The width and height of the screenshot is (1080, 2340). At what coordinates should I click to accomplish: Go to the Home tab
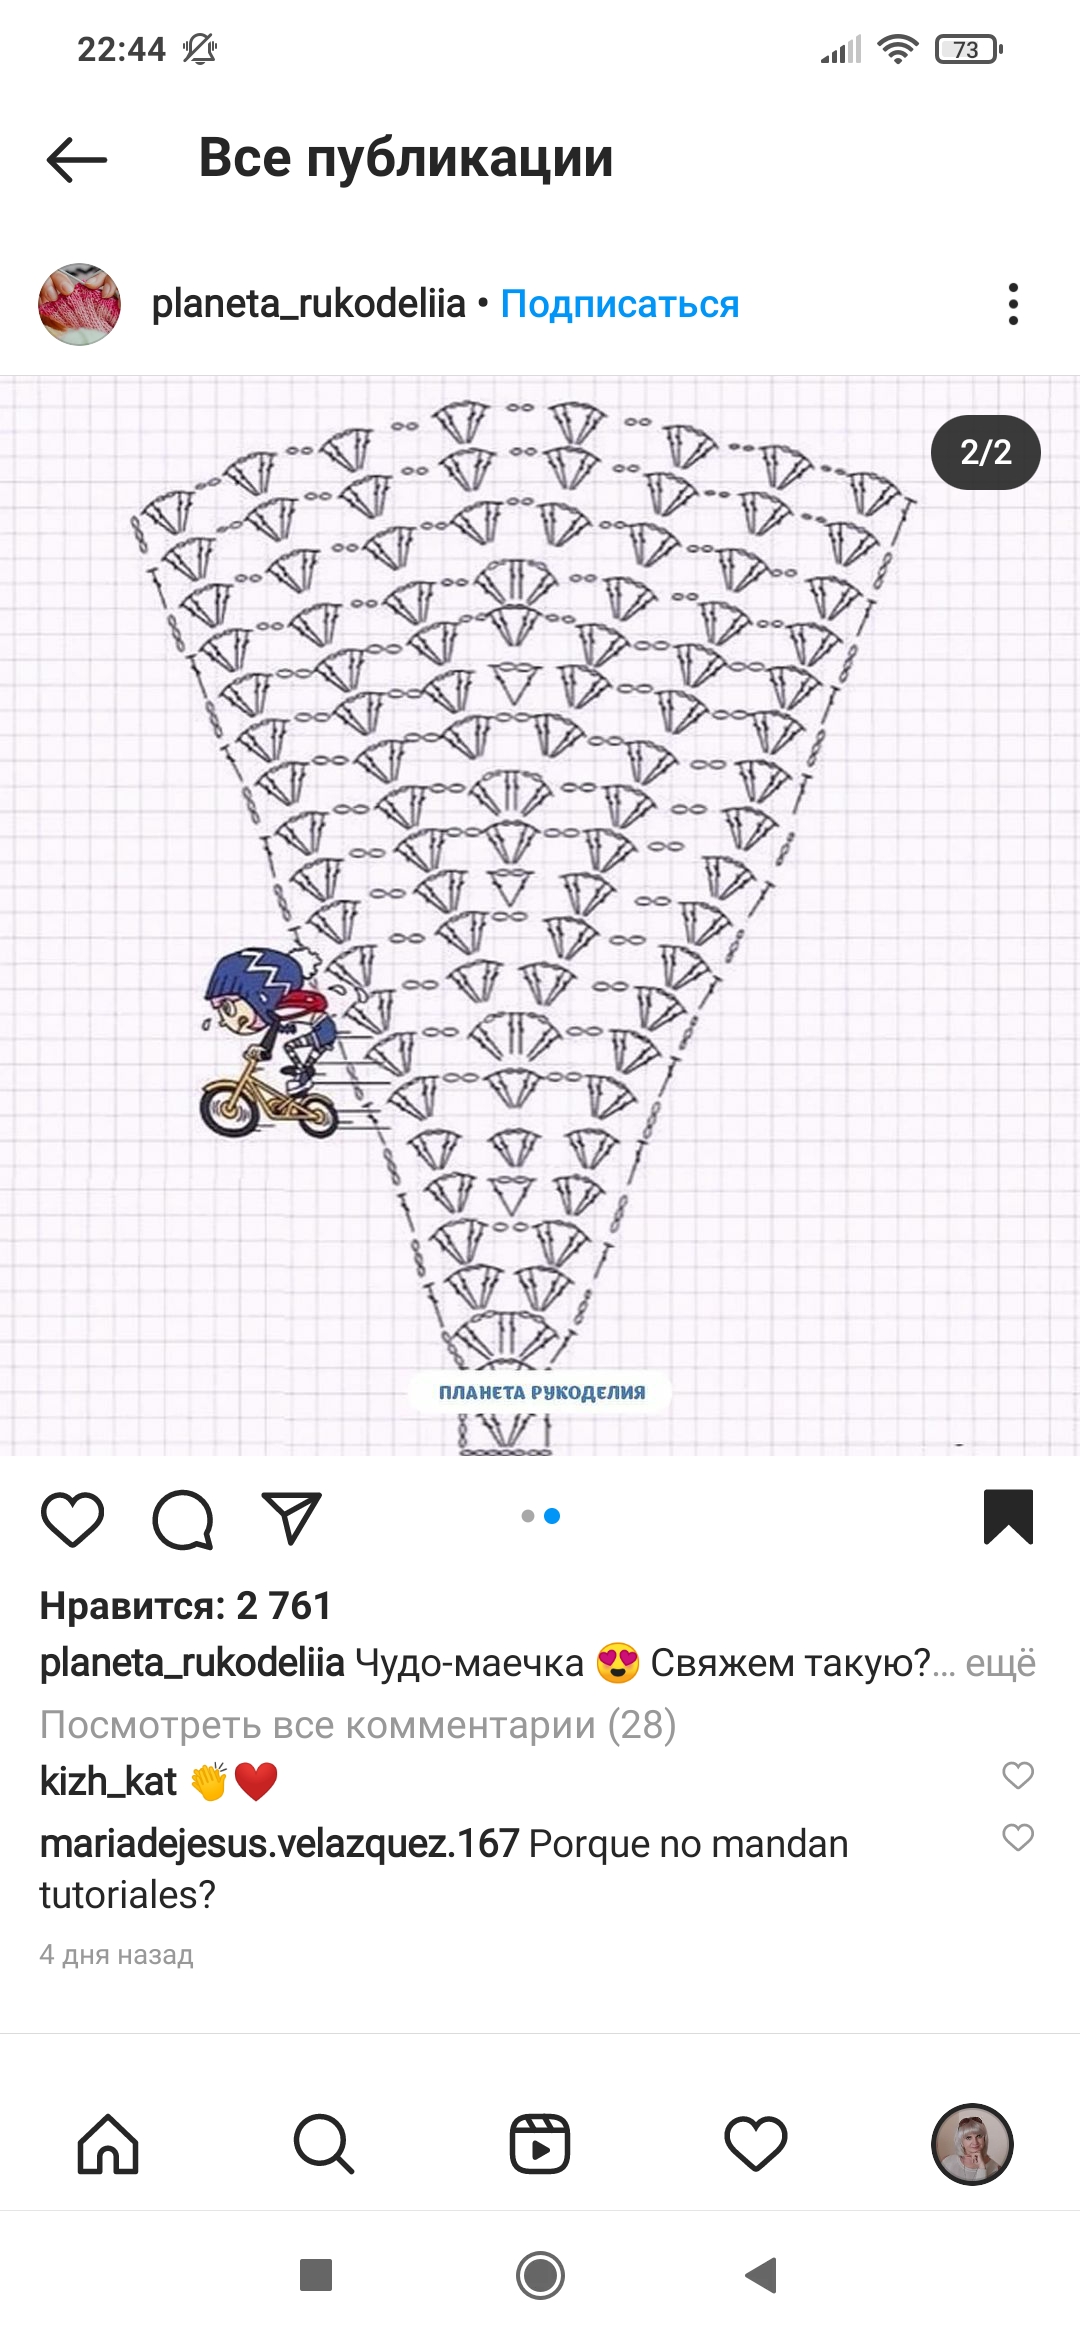point(108,2144)
